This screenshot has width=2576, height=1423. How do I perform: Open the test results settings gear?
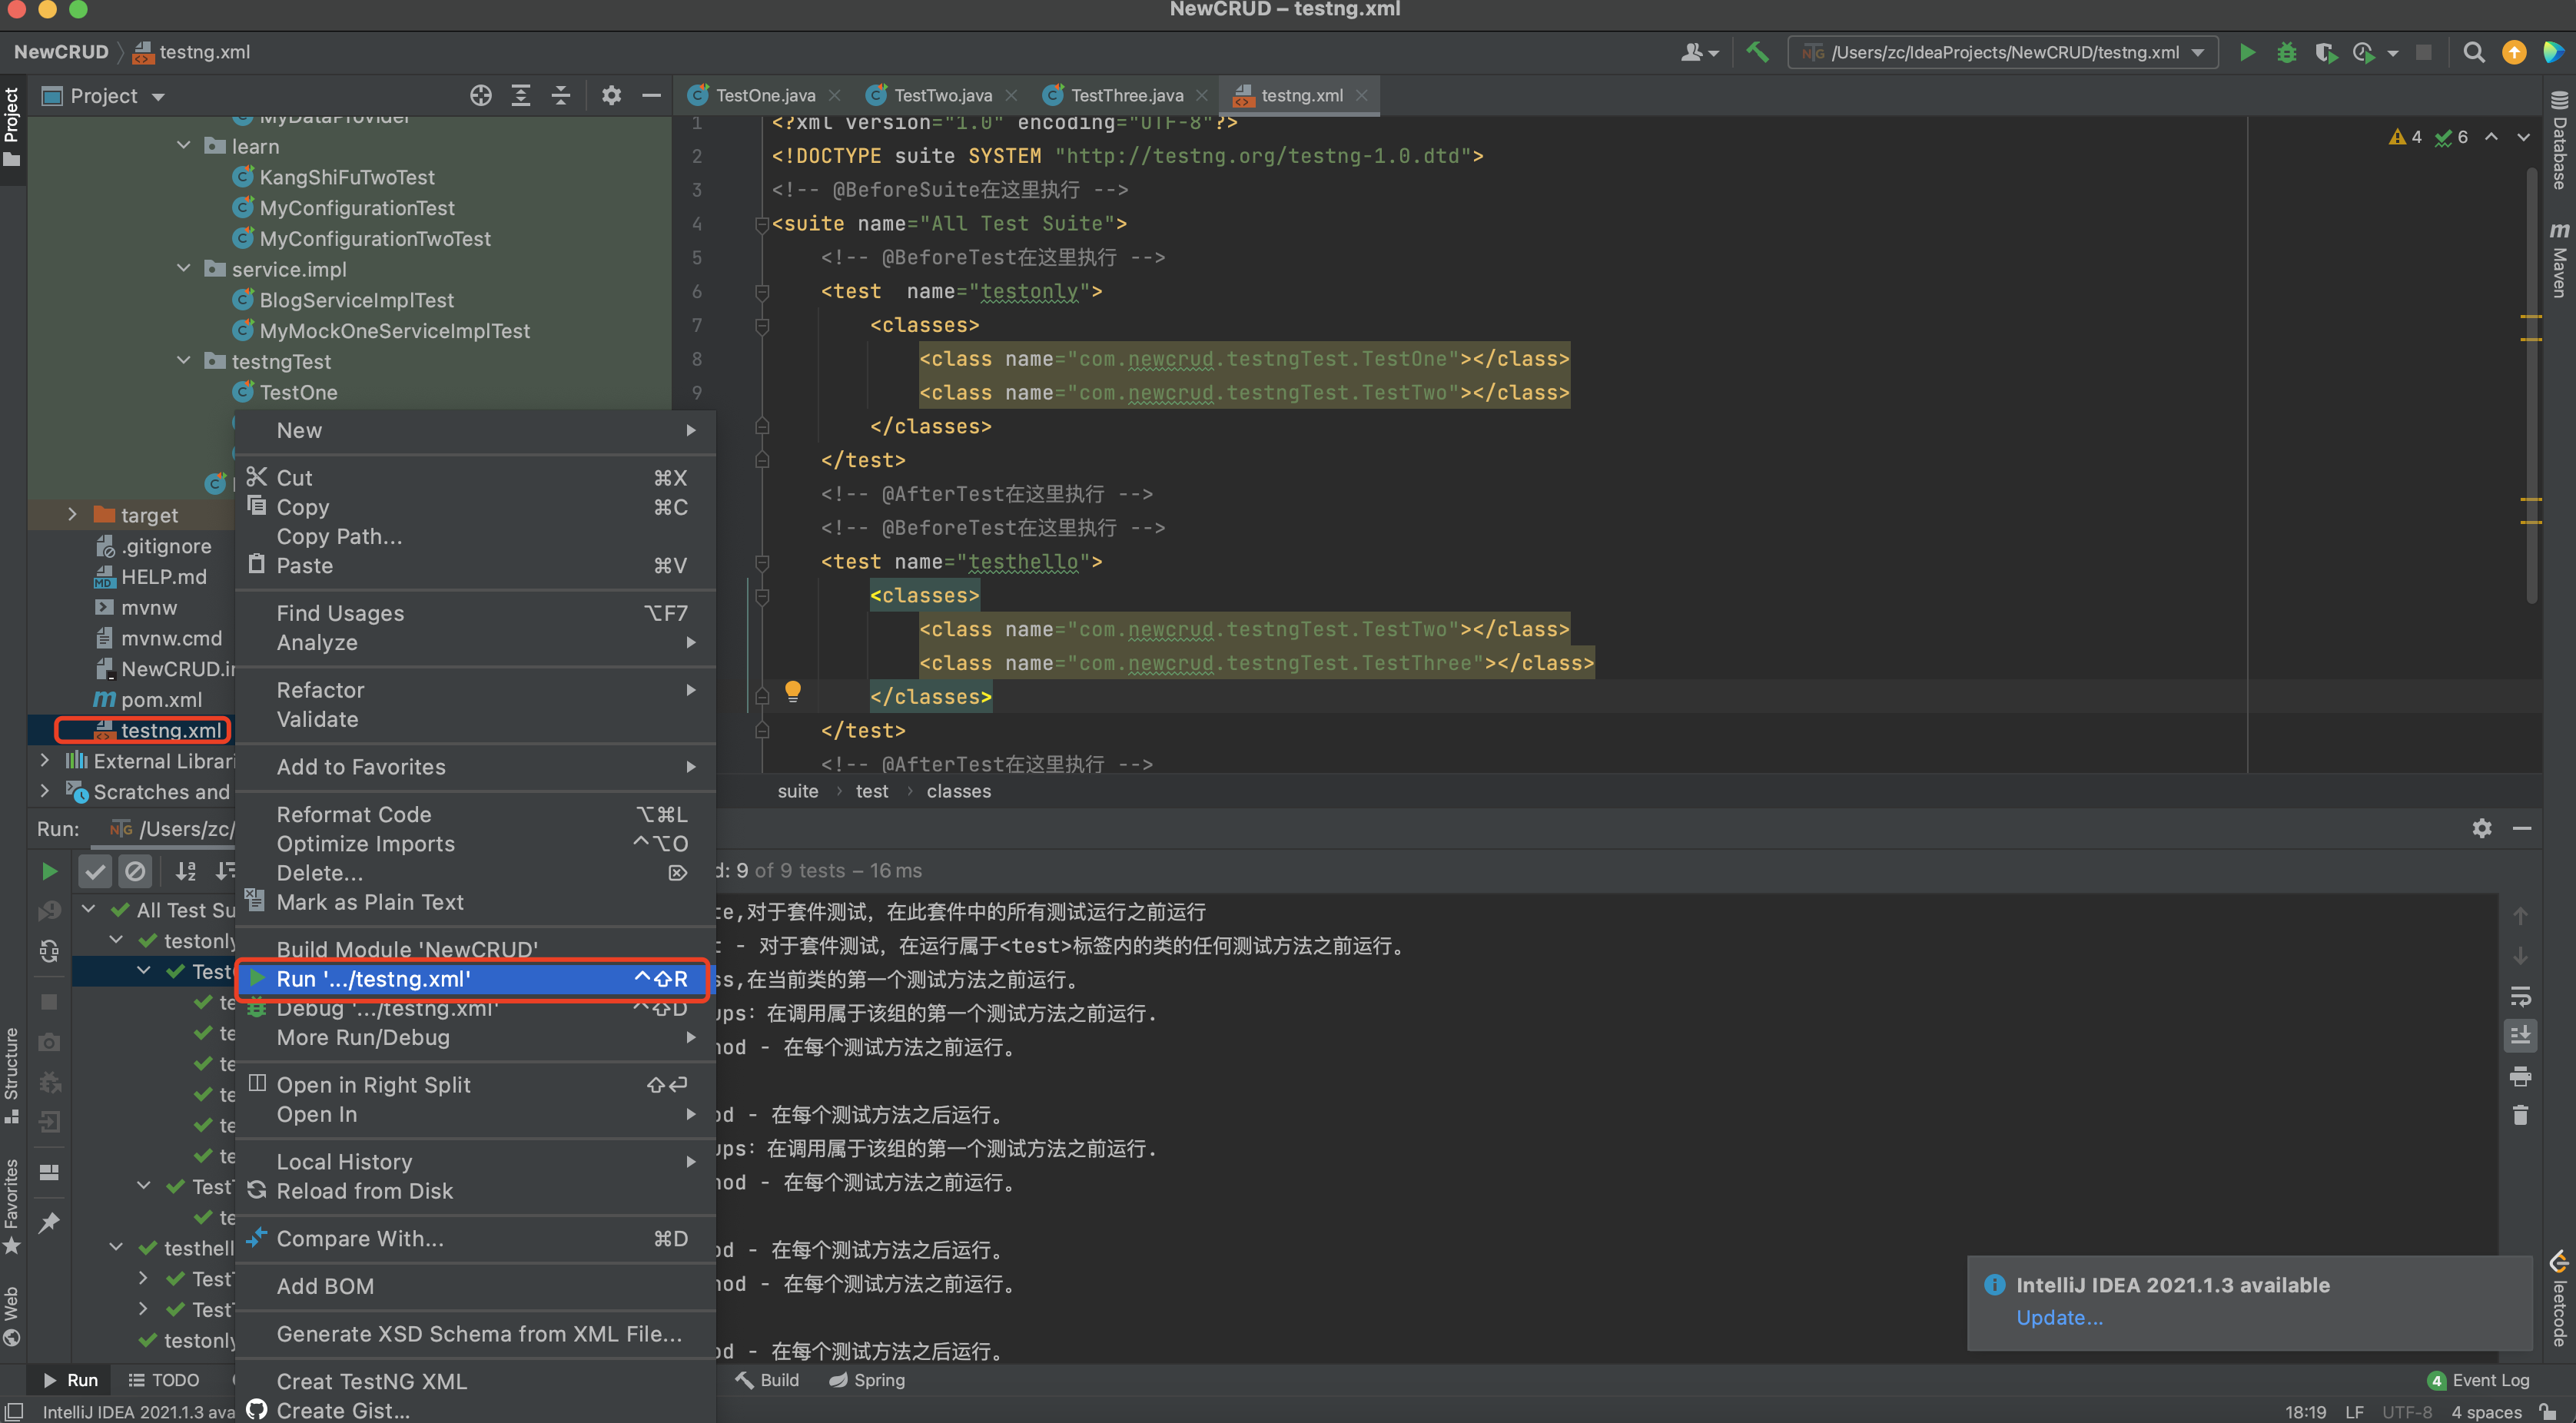point(2482,828)
